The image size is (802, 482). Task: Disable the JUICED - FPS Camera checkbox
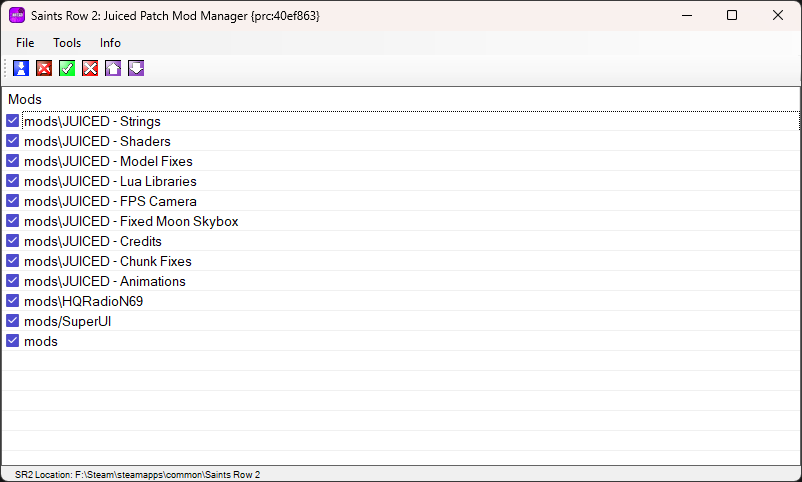pyautogui.click(x=13, y=201)
